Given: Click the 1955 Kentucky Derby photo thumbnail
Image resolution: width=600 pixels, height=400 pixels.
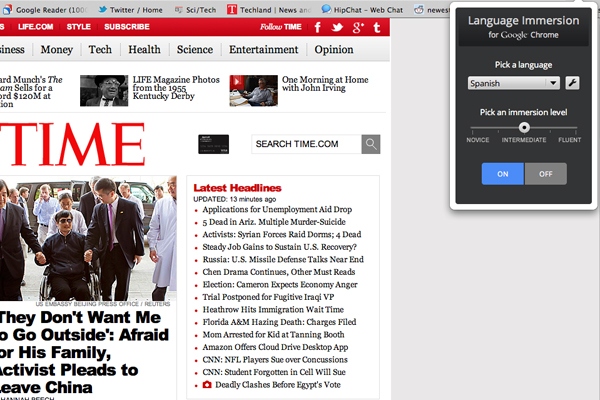Looking at the screenshot, I should (104, 90).
